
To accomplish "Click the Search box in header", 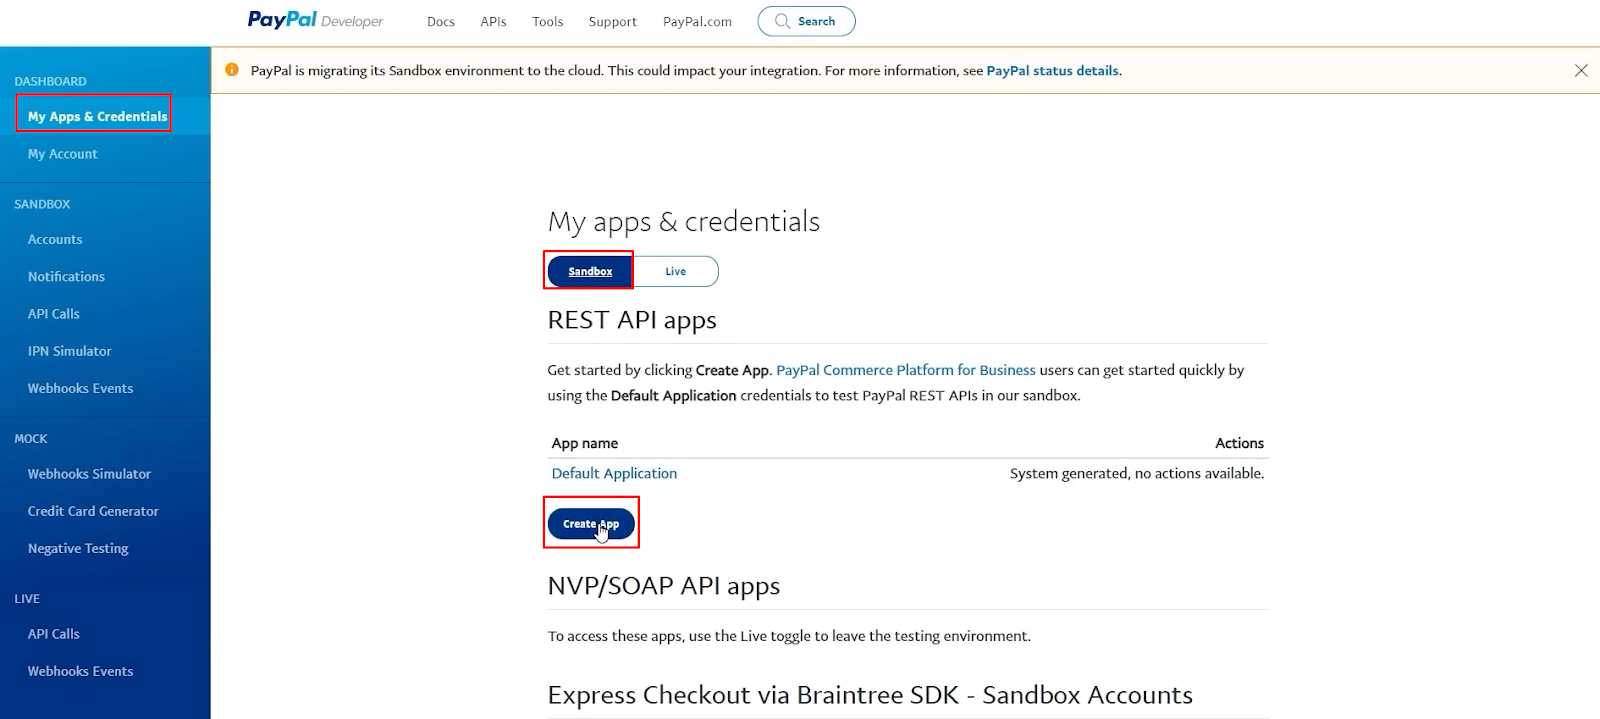I will pos(806,21).
